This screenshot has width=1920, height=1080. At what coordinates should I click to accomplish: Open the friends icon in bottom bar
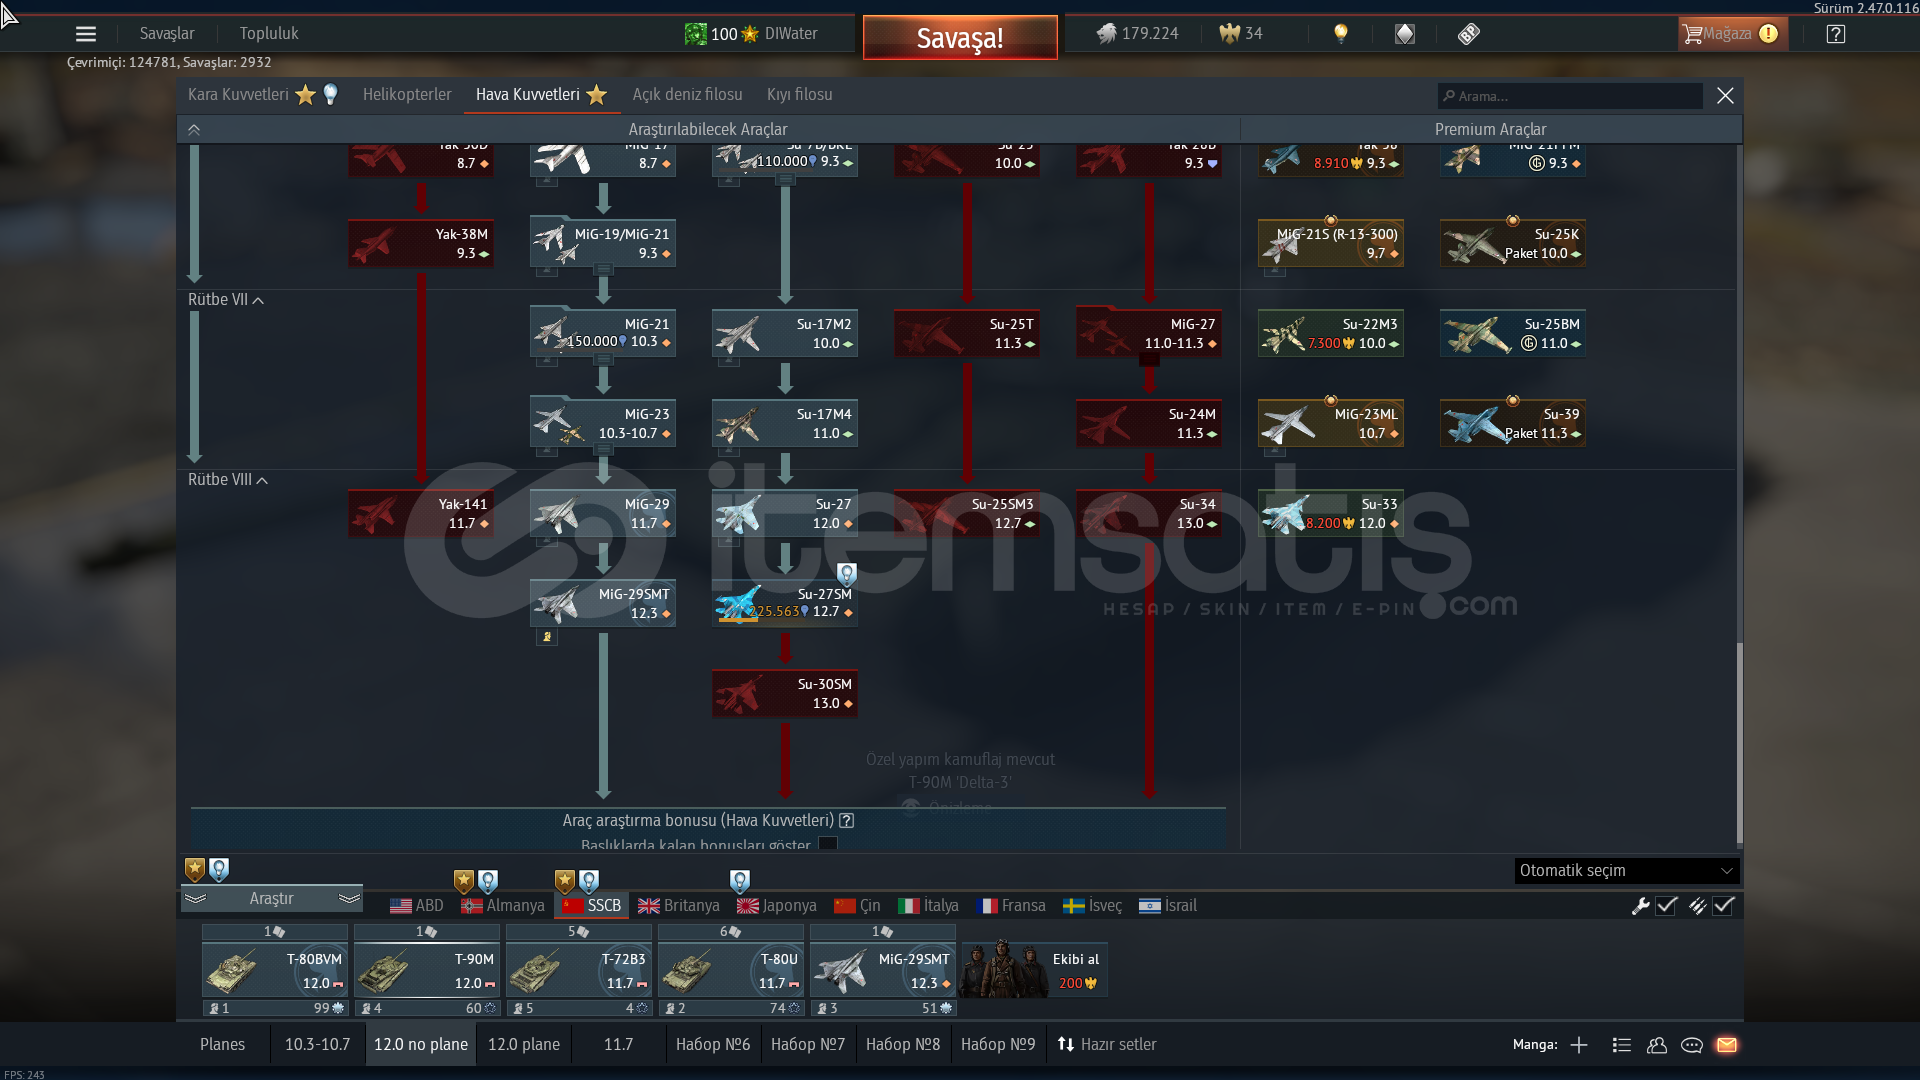(1657, 1045)
